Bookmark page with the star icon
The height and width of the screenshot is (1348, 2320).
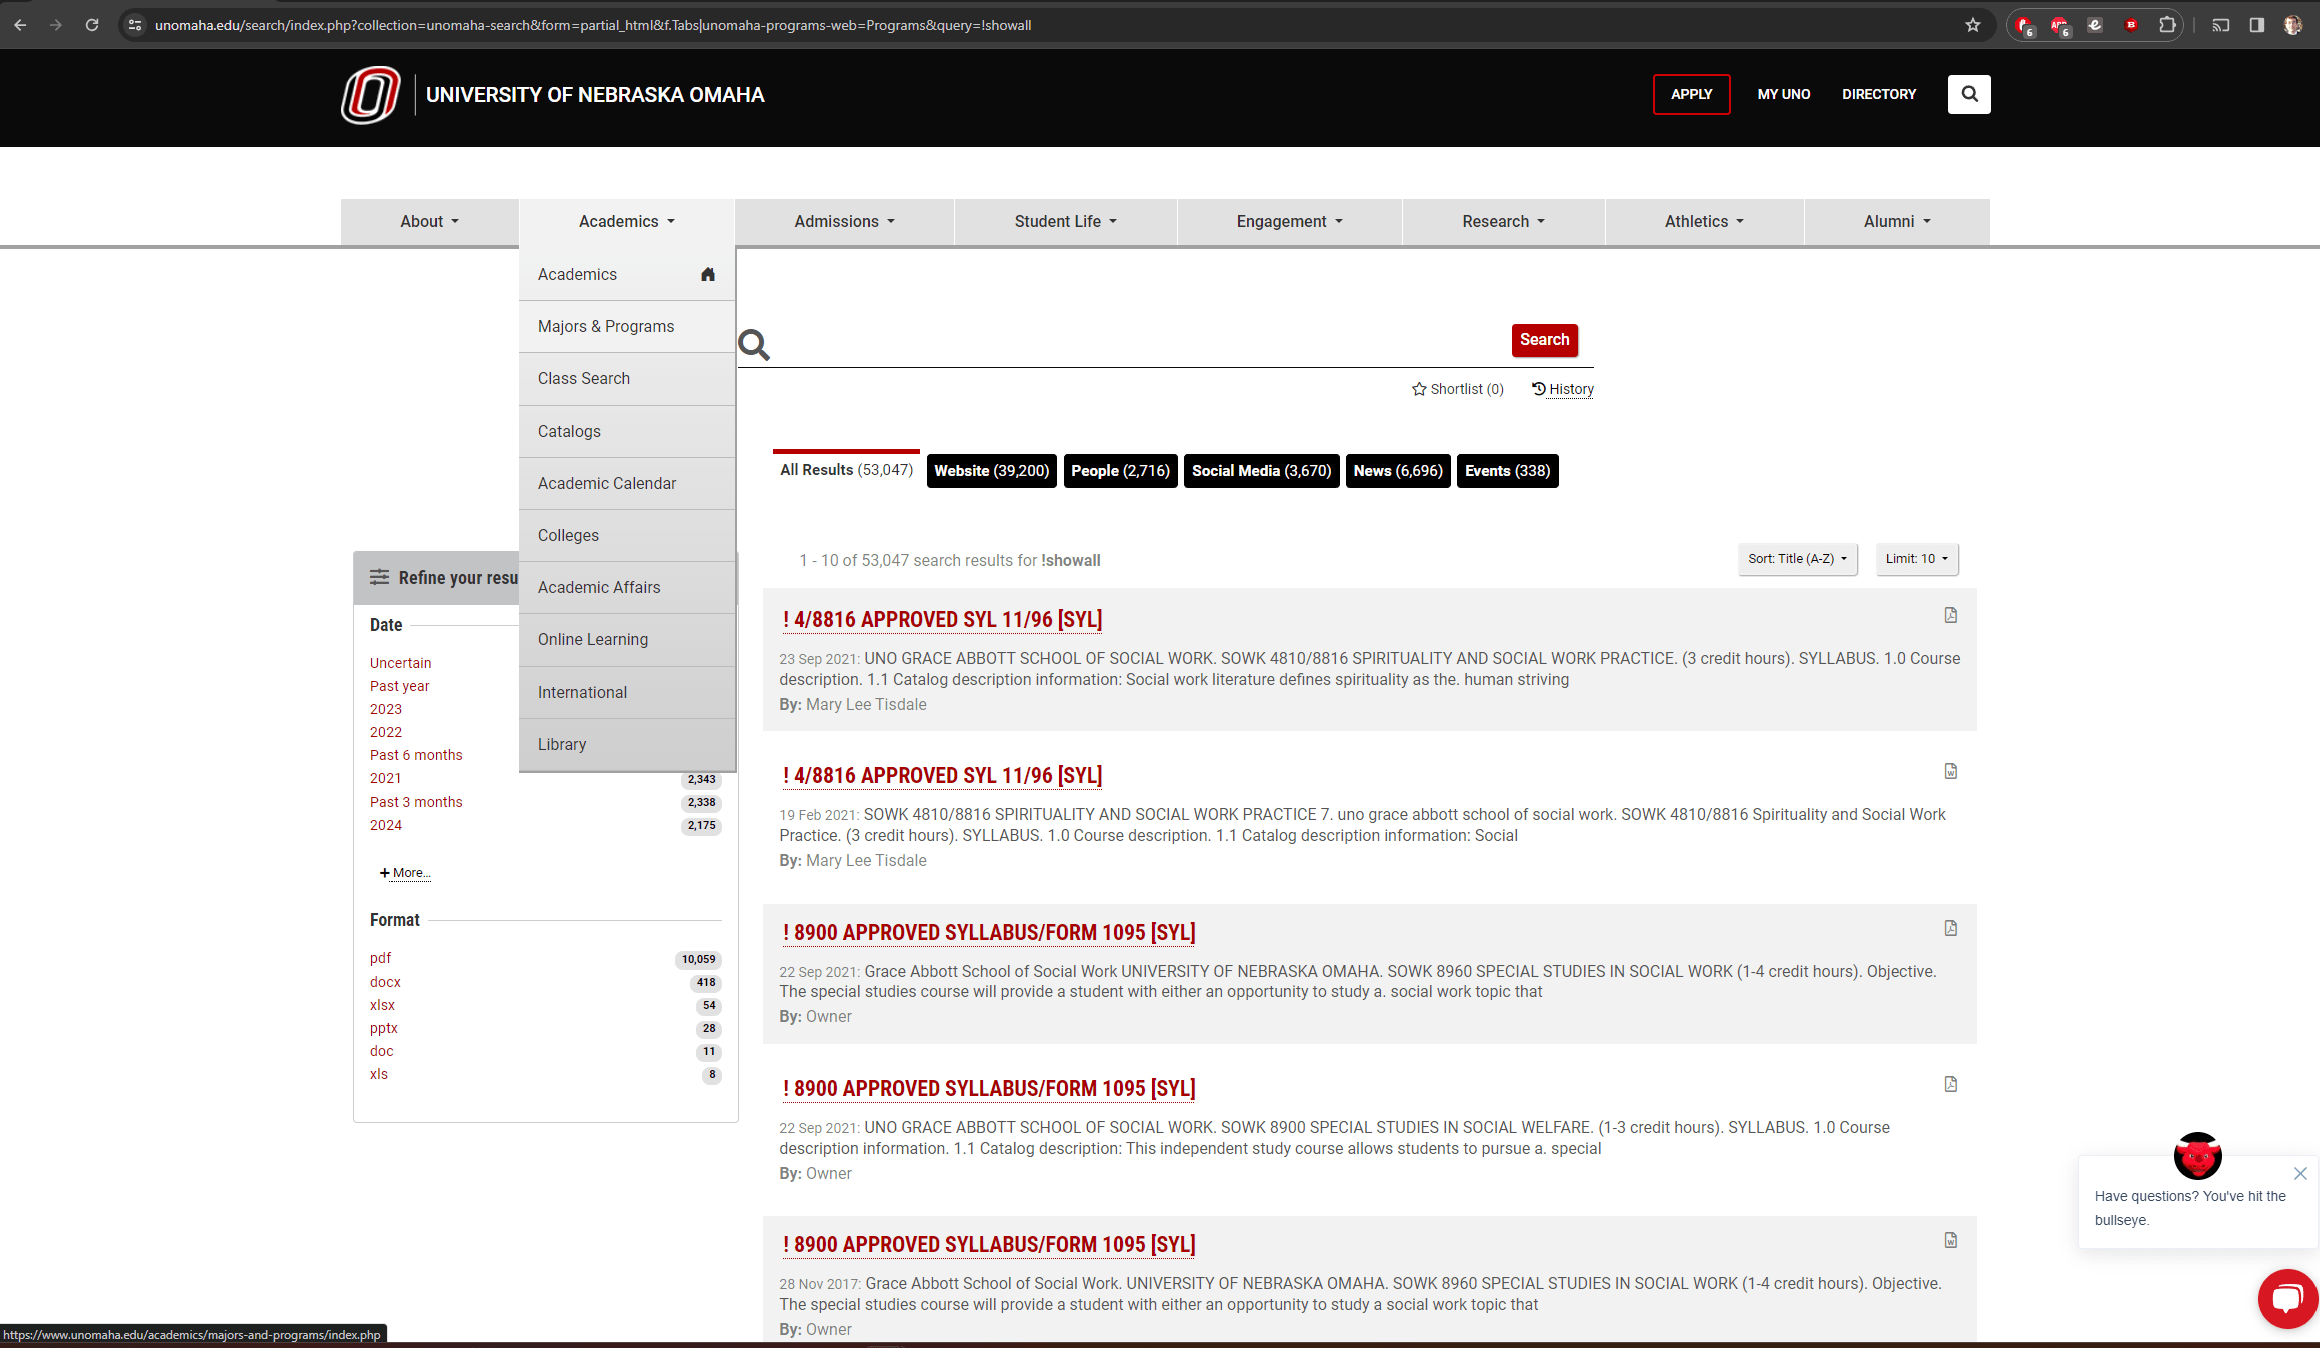(1972, 25)
